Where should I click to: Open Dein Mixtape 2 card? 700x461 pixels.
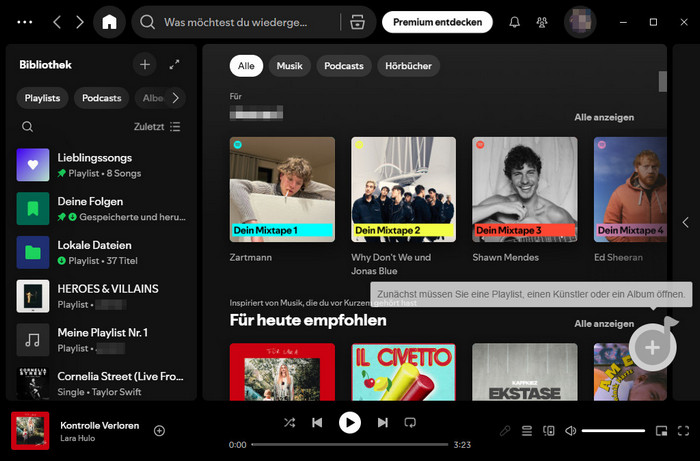pyautogui.click(x=404, y=189)
